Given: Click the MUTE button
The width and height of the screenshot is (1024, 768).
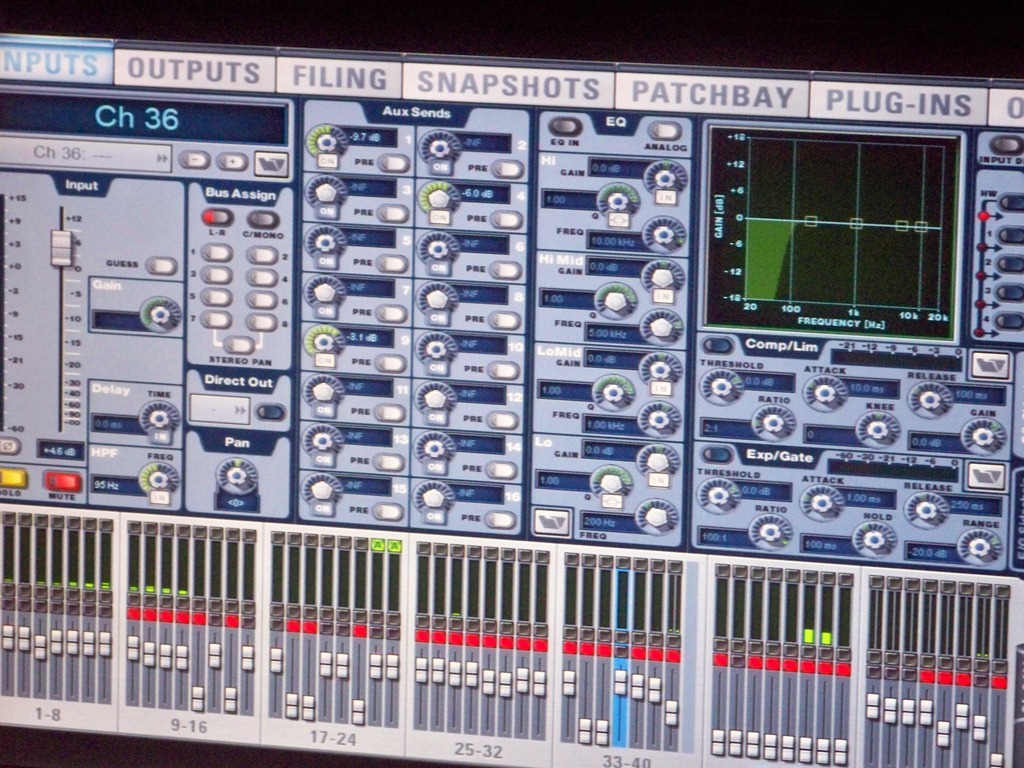Looking at the screenshot, I should pos(63,482).
